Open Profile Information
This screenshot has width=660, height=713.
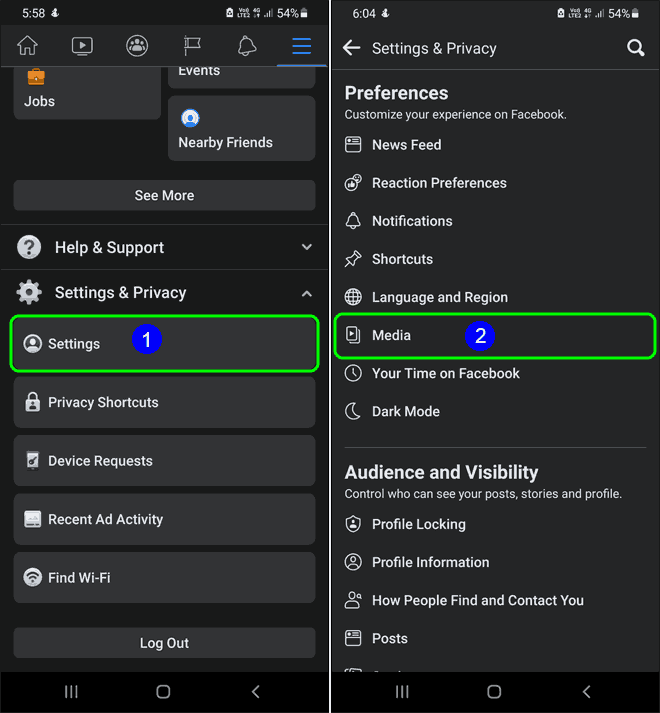point(495,562)
